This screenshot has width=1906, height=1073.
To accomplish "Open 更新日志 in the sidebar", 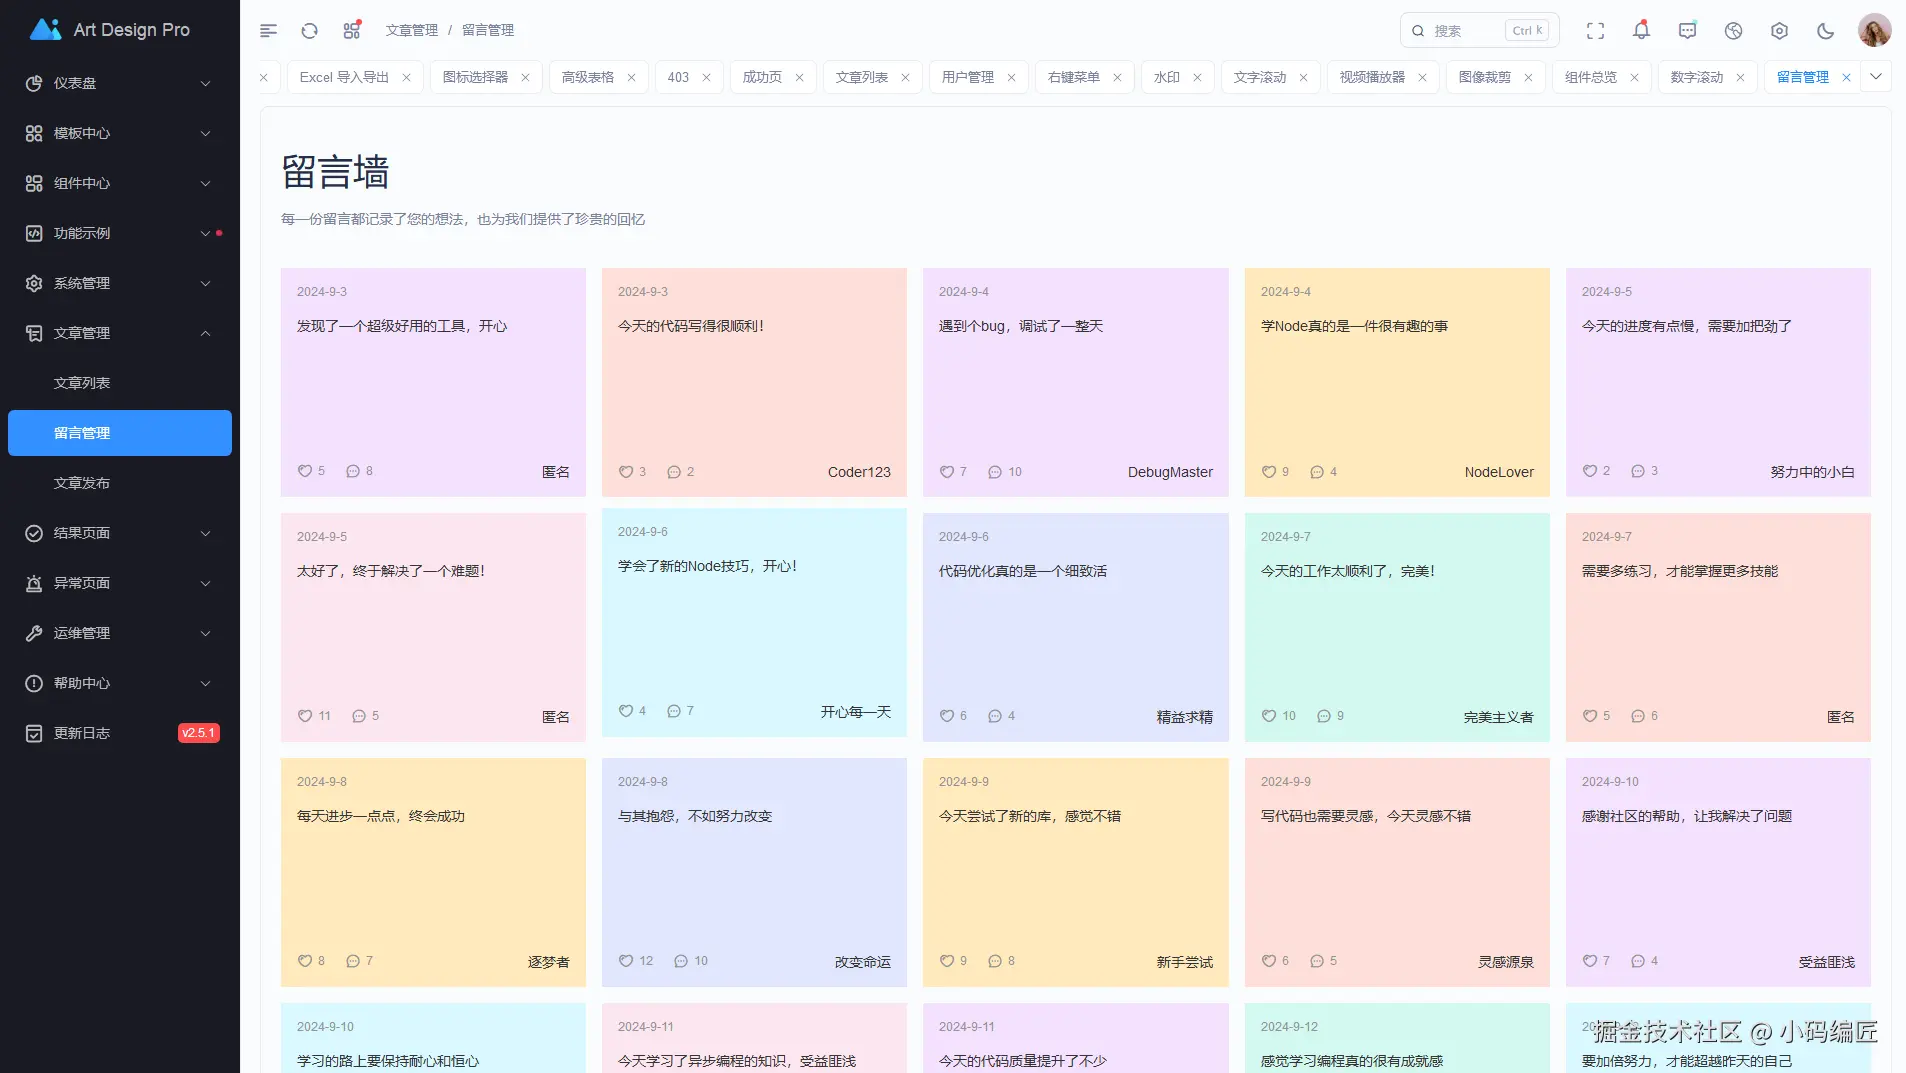I will (x=120, y=733).
